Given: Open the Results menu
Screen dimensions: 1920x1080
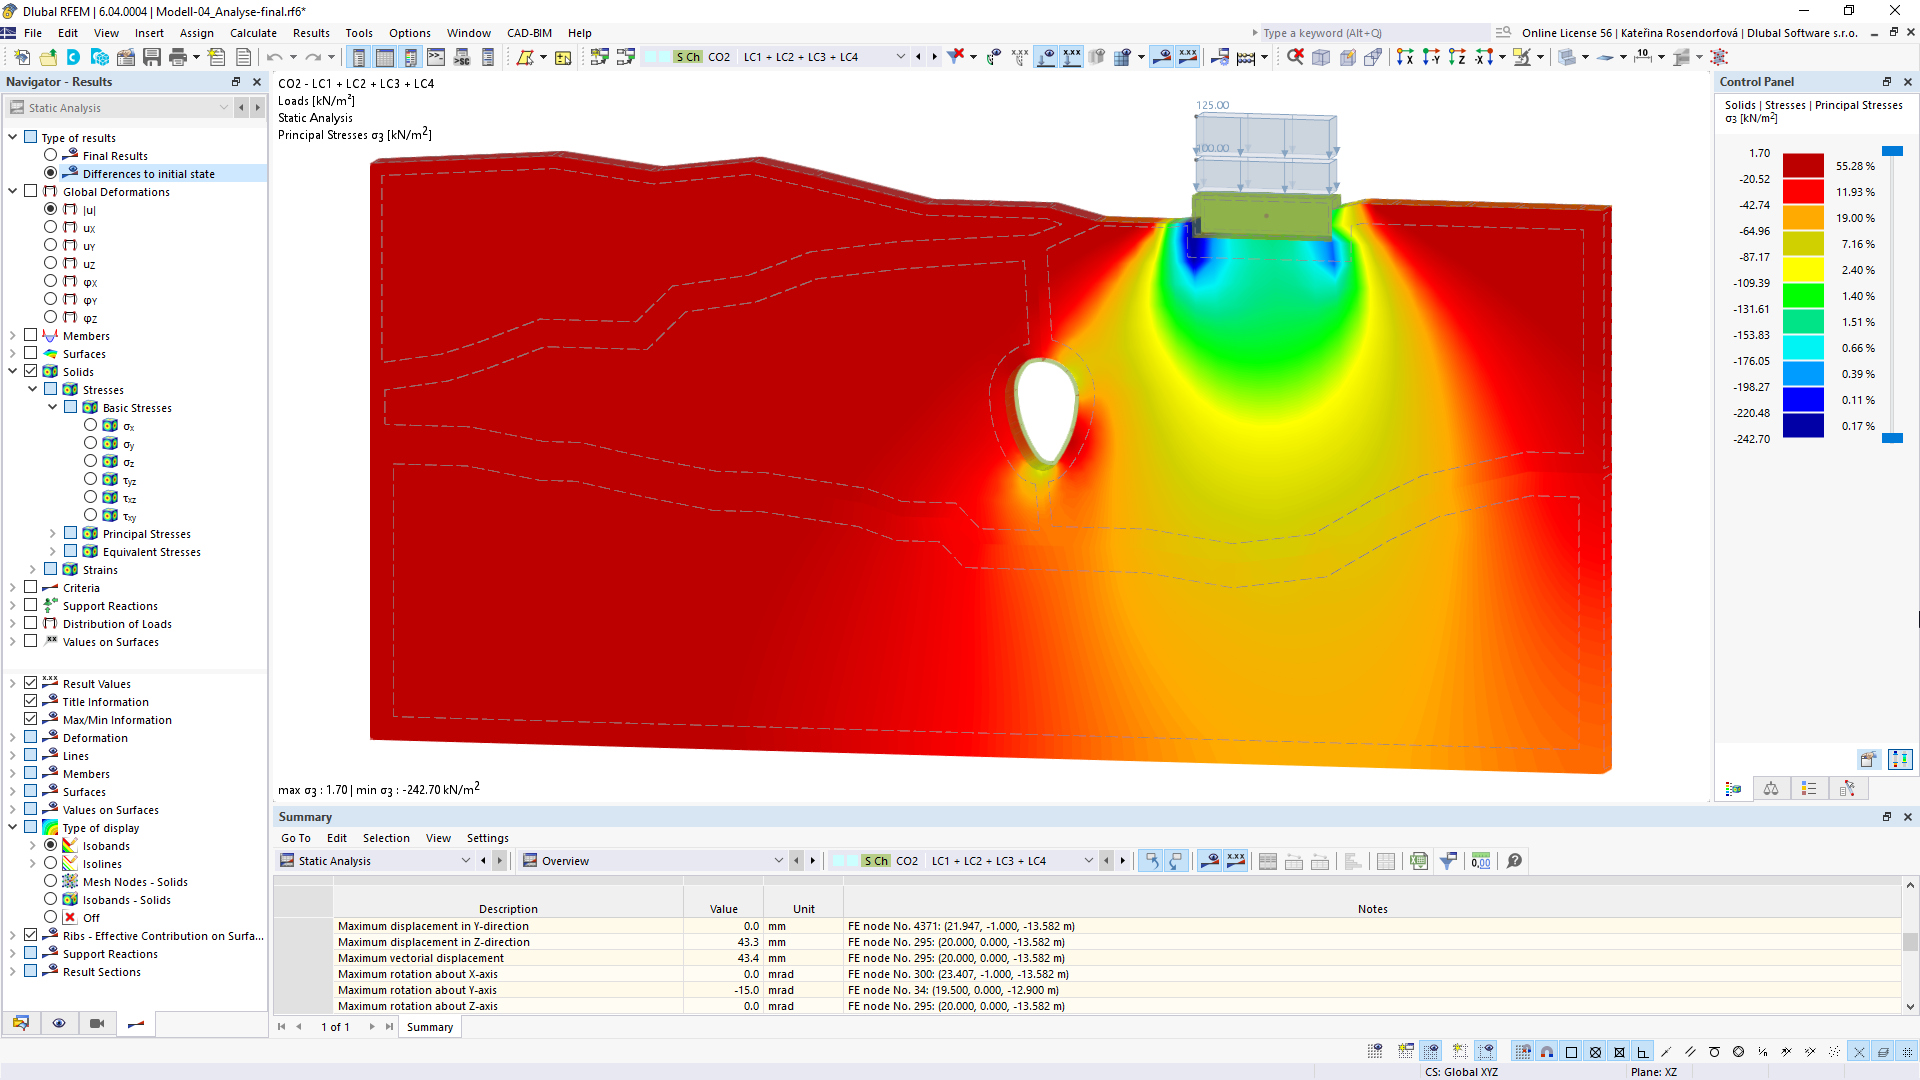Looking at the screenshot, I should coord(309,32).
